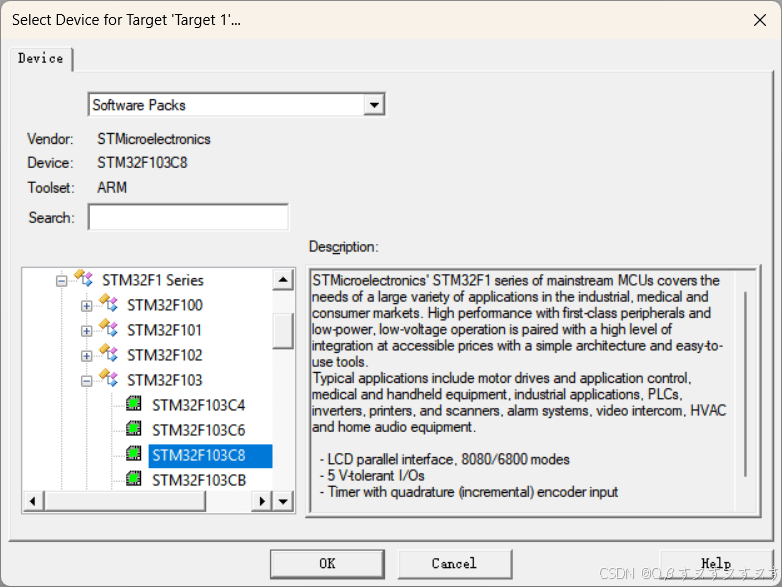Click the STM32F1 Series family icon
The width and height of the screenshot is (782, 587).
pos(83,278)
